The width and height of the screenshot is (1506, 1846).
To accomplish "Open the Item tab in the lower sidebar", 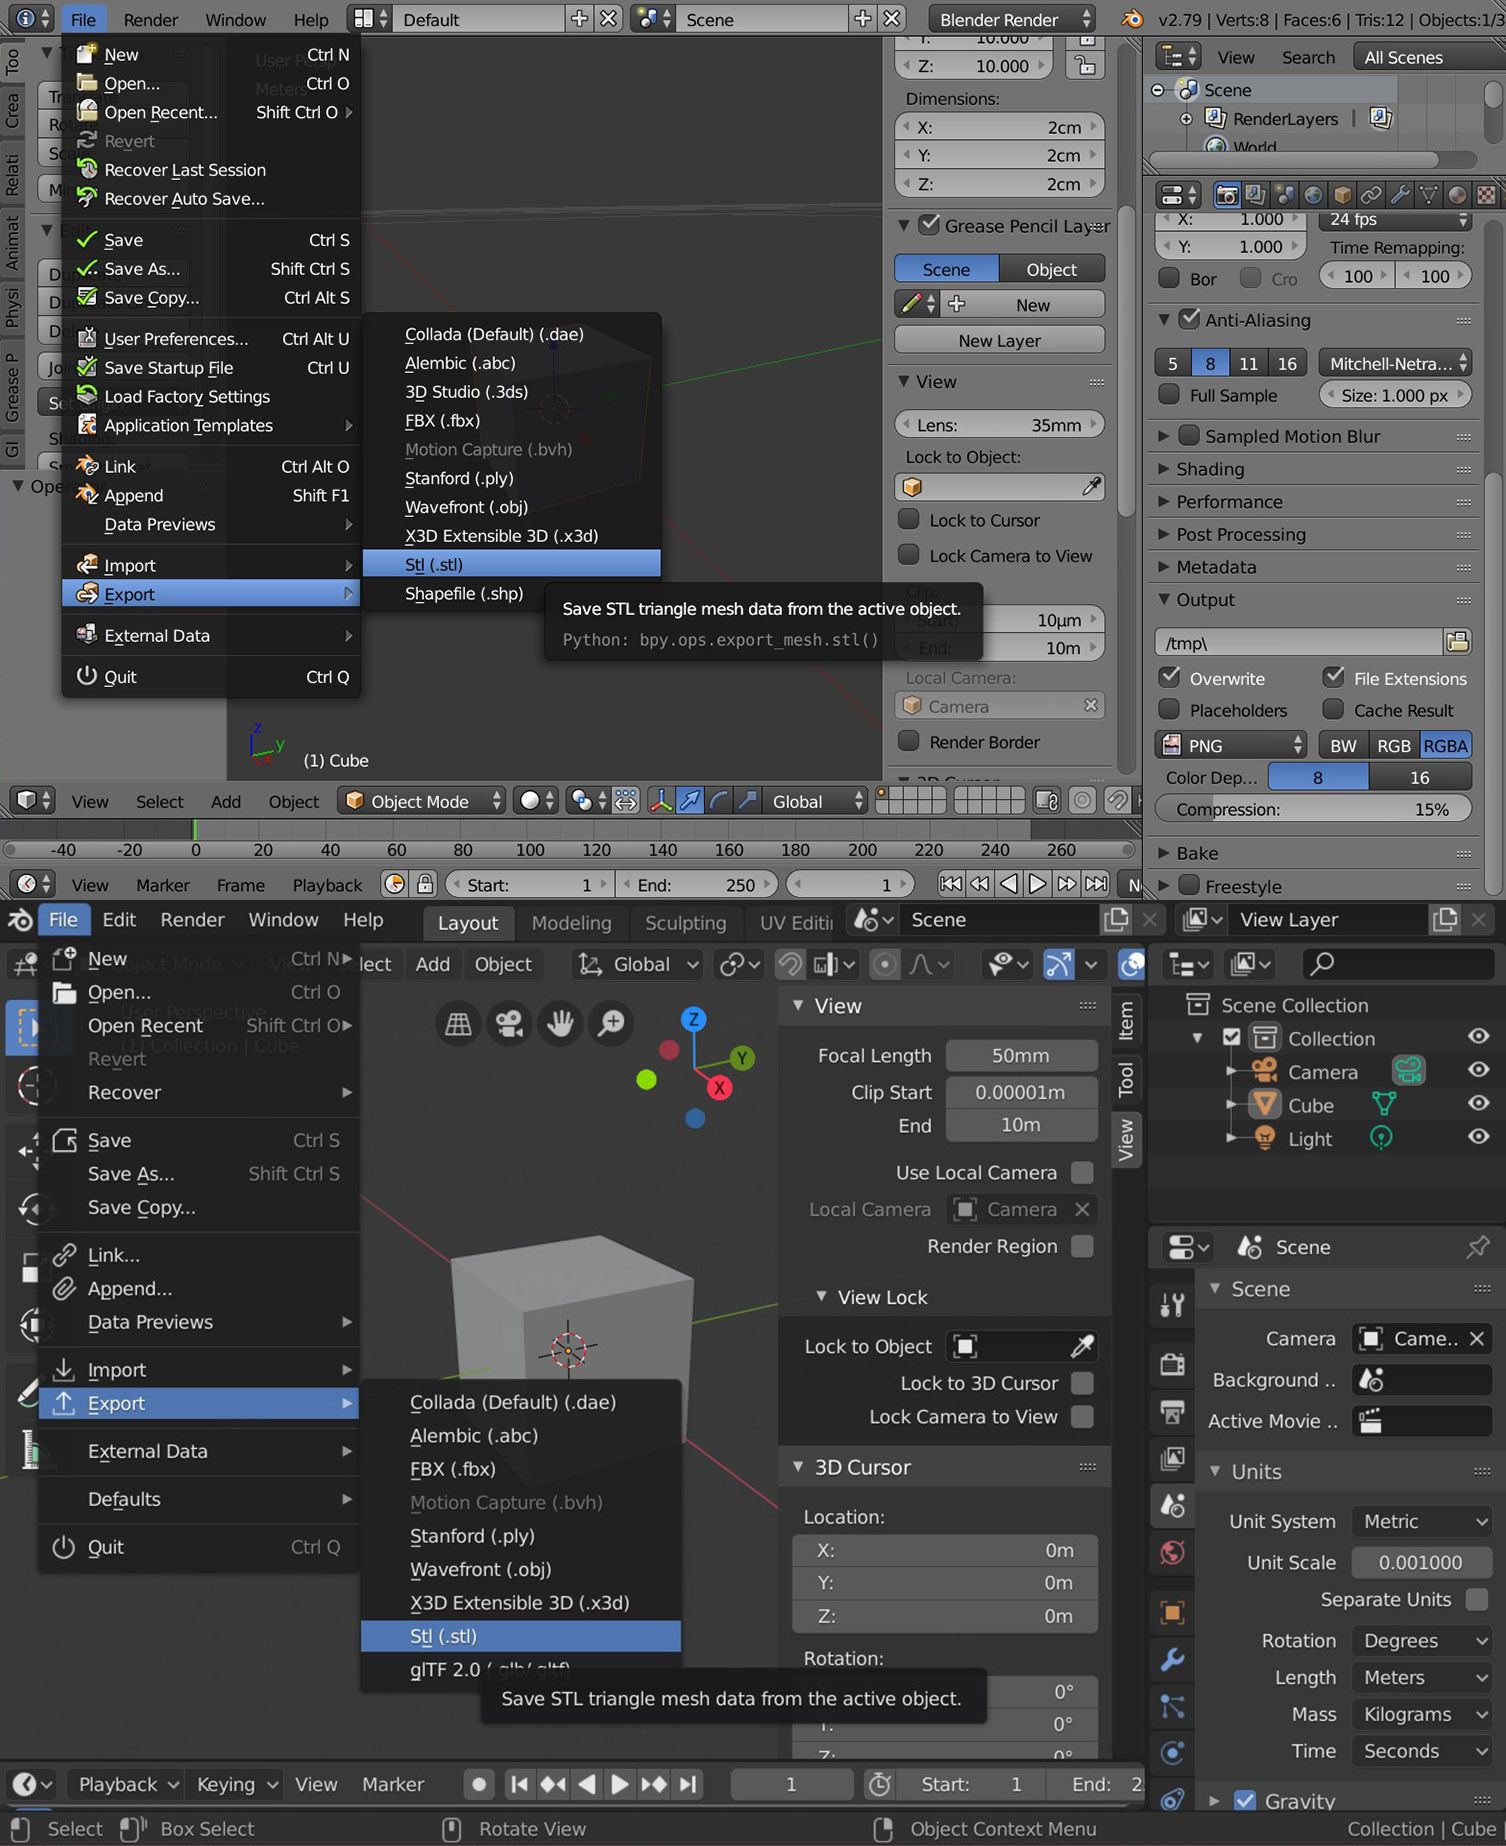I will (1126, 1022).
